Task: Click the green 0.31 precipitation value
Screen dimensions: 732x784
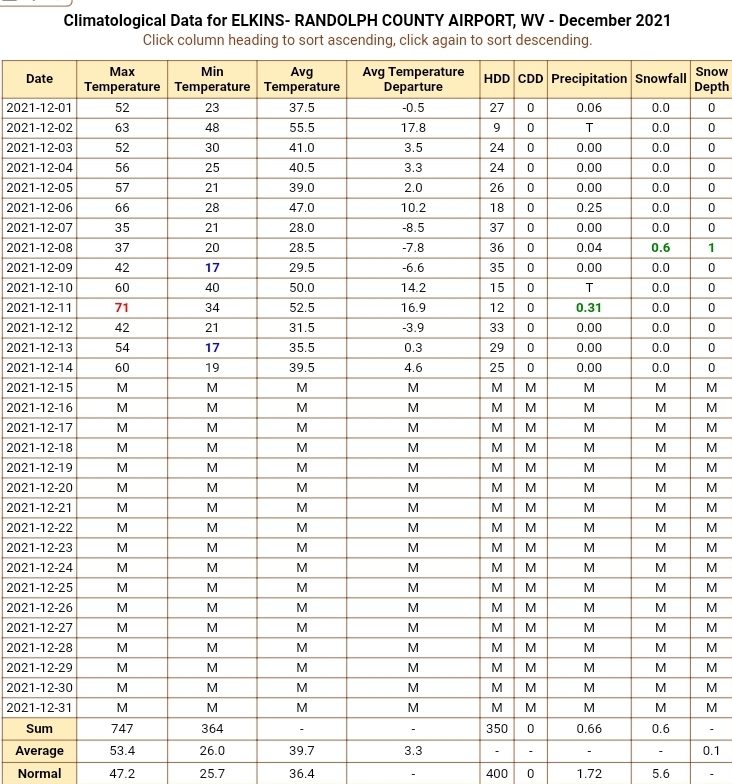Action: (589, 308)
